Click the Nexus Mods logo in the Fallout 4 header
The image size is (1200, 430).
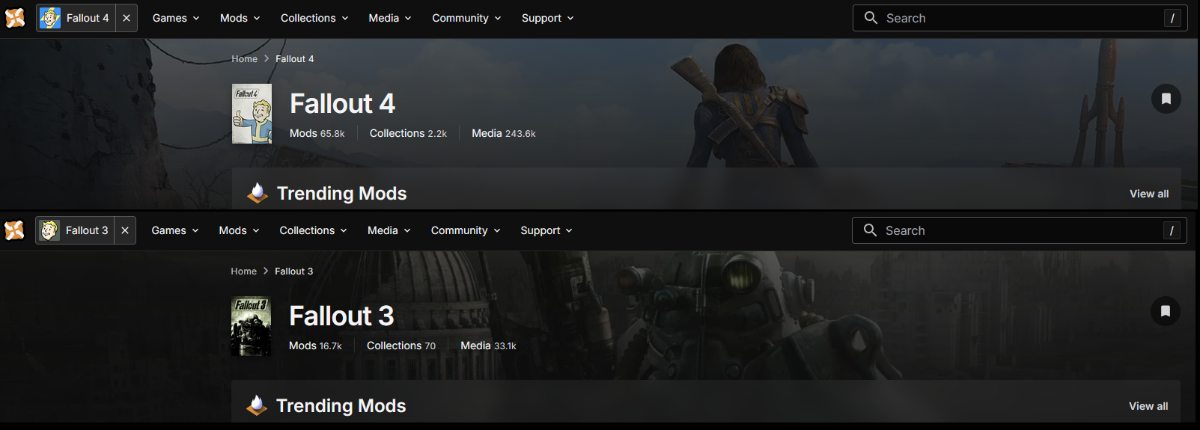(x=15, y=18)
